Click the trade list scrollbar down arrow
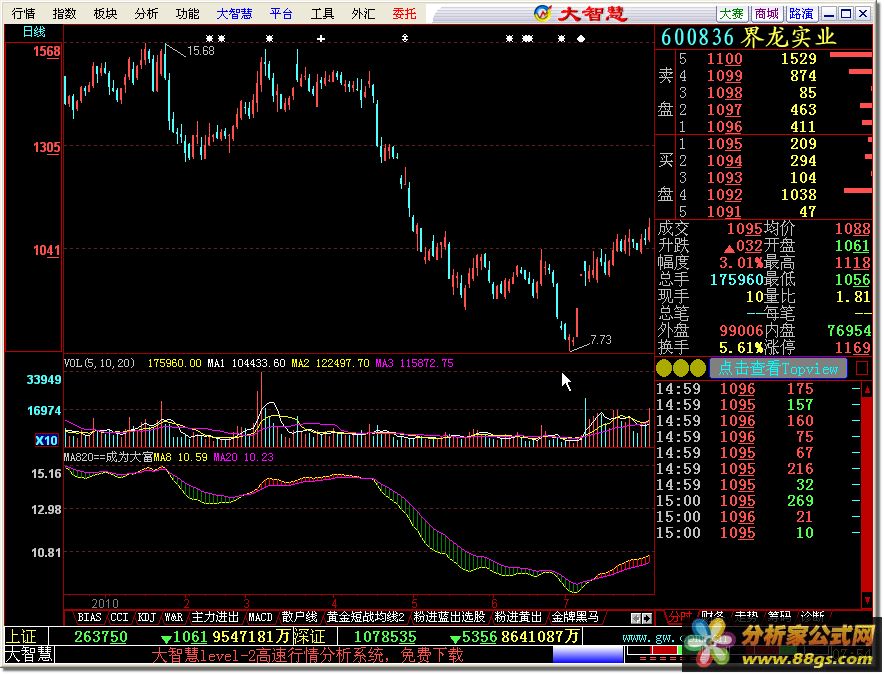The height and width of the screenshot is (674, 884). (x=867, y=601)
